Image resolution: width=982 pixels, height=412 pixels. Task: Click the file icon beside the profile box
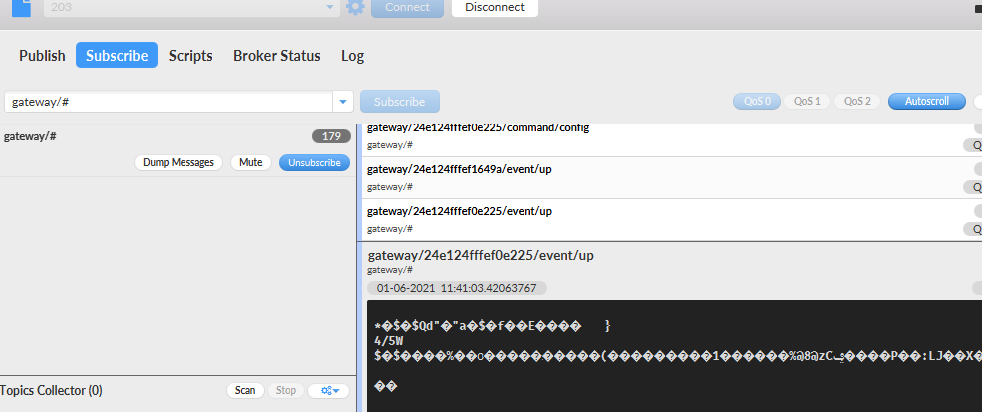tap(20, 7)
